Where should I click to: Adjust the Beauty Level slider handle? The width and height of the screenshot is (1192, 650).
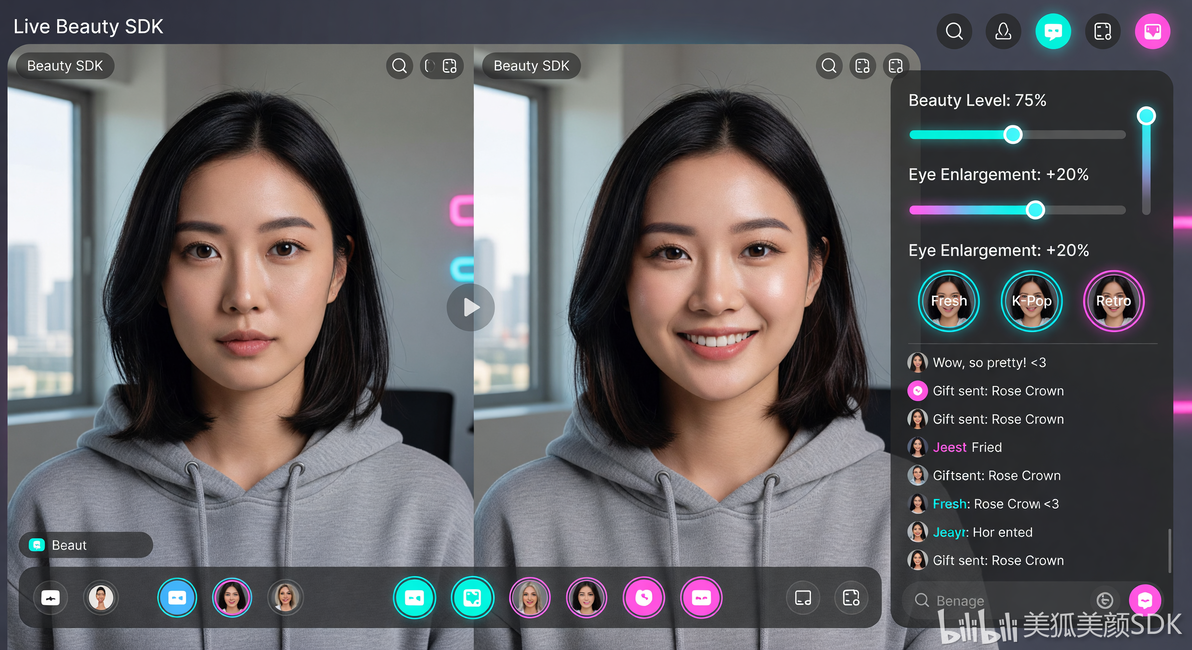pyautogui.click(x=1013, y=135)
